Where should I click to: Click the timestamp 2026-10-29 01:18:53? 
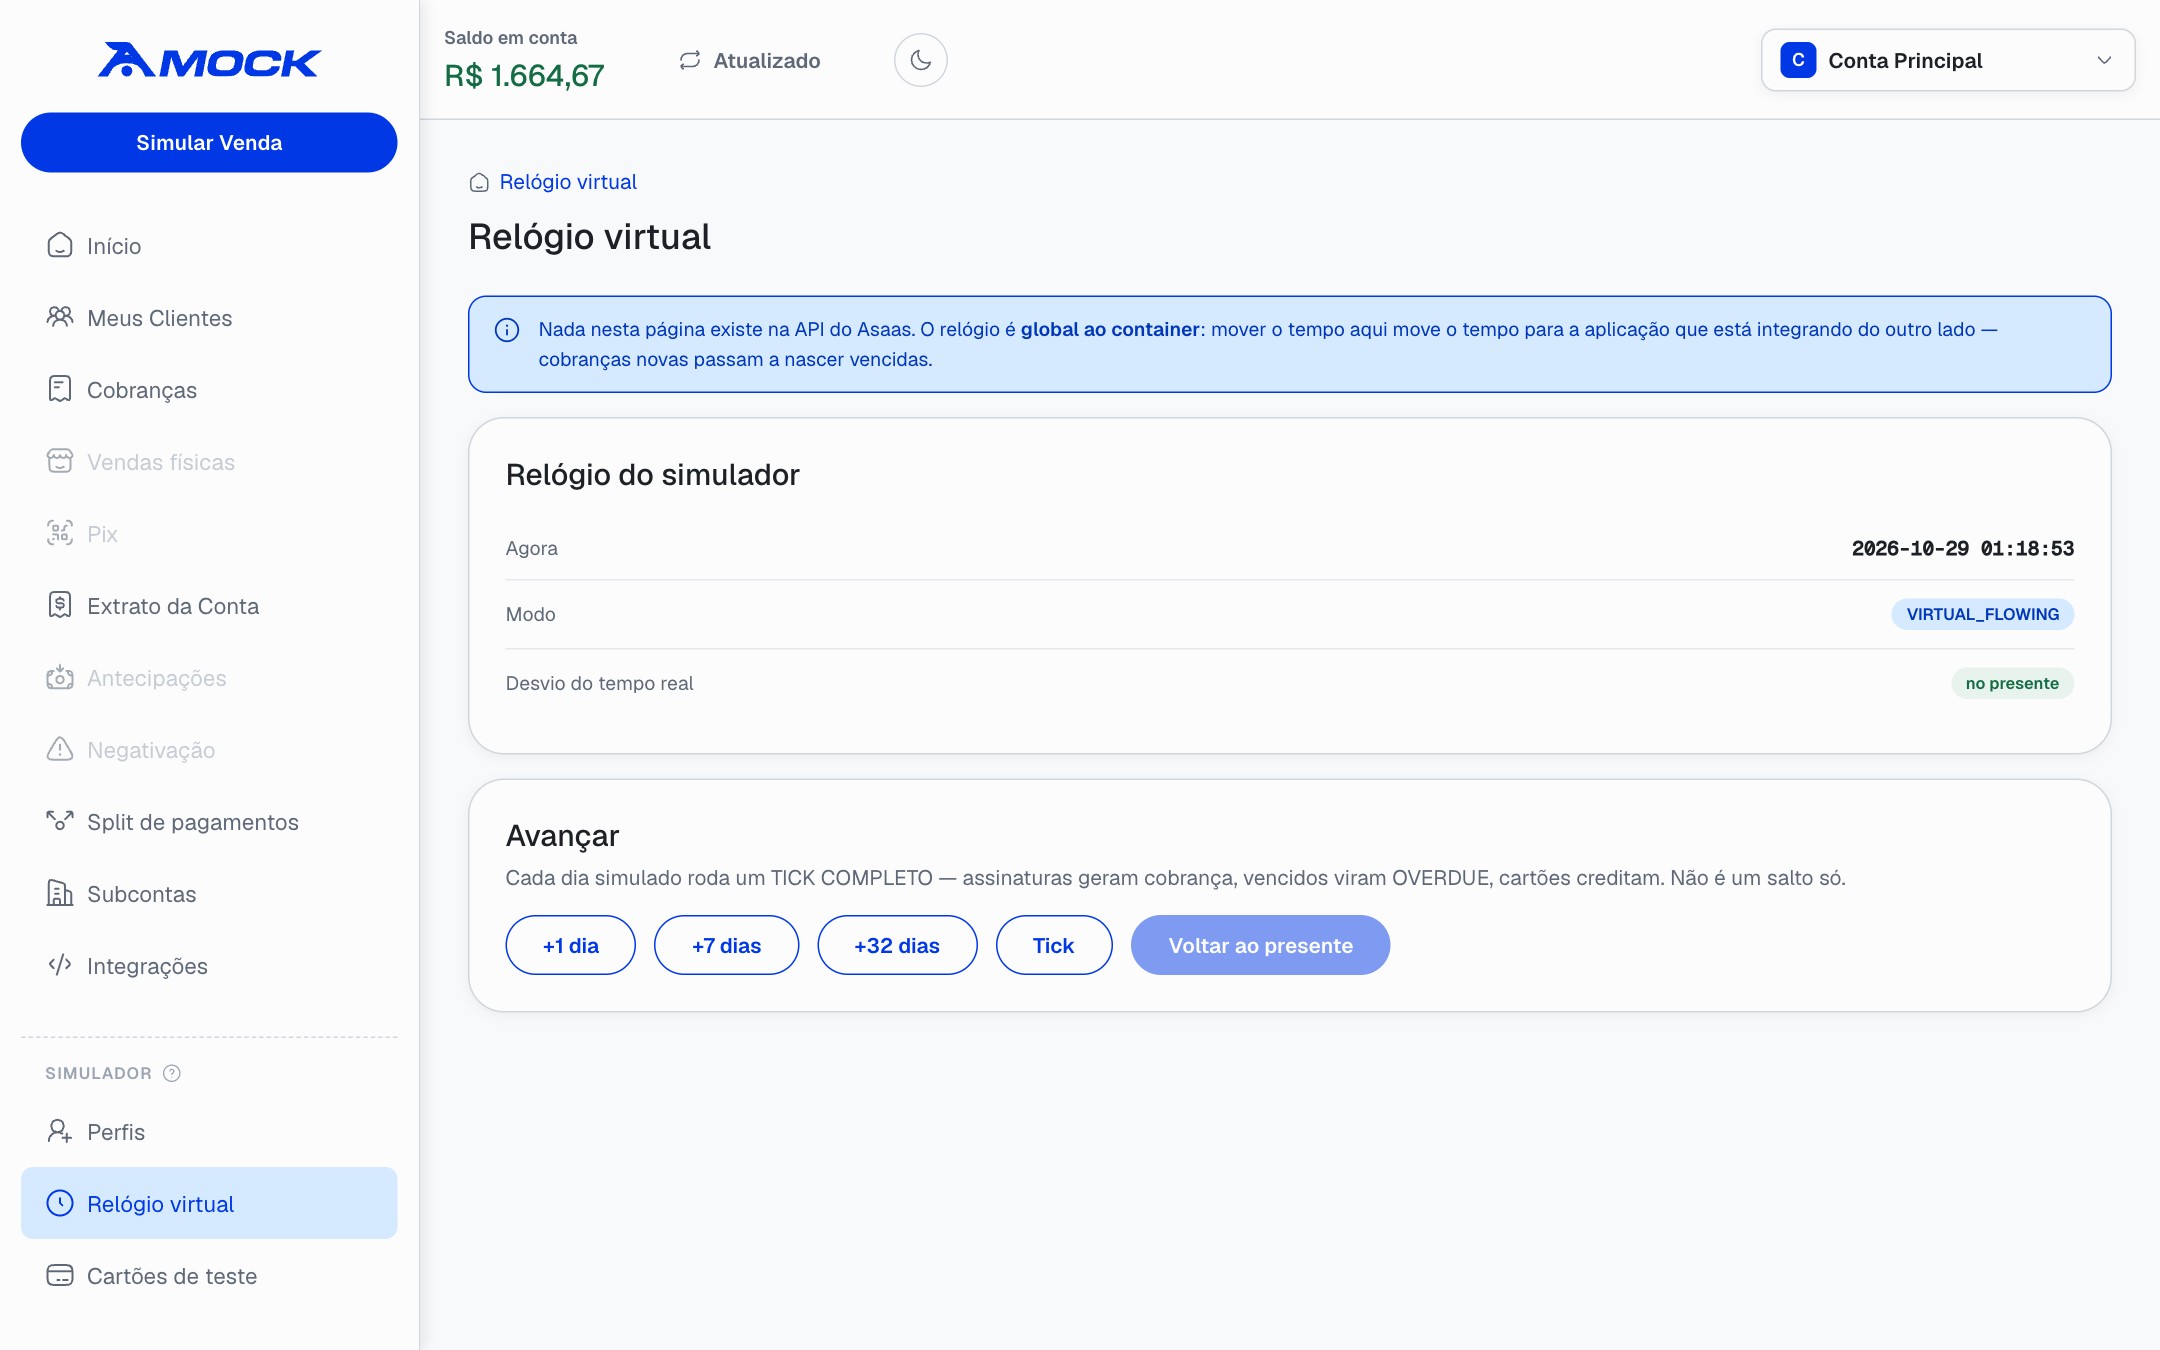click(1962, 548)
